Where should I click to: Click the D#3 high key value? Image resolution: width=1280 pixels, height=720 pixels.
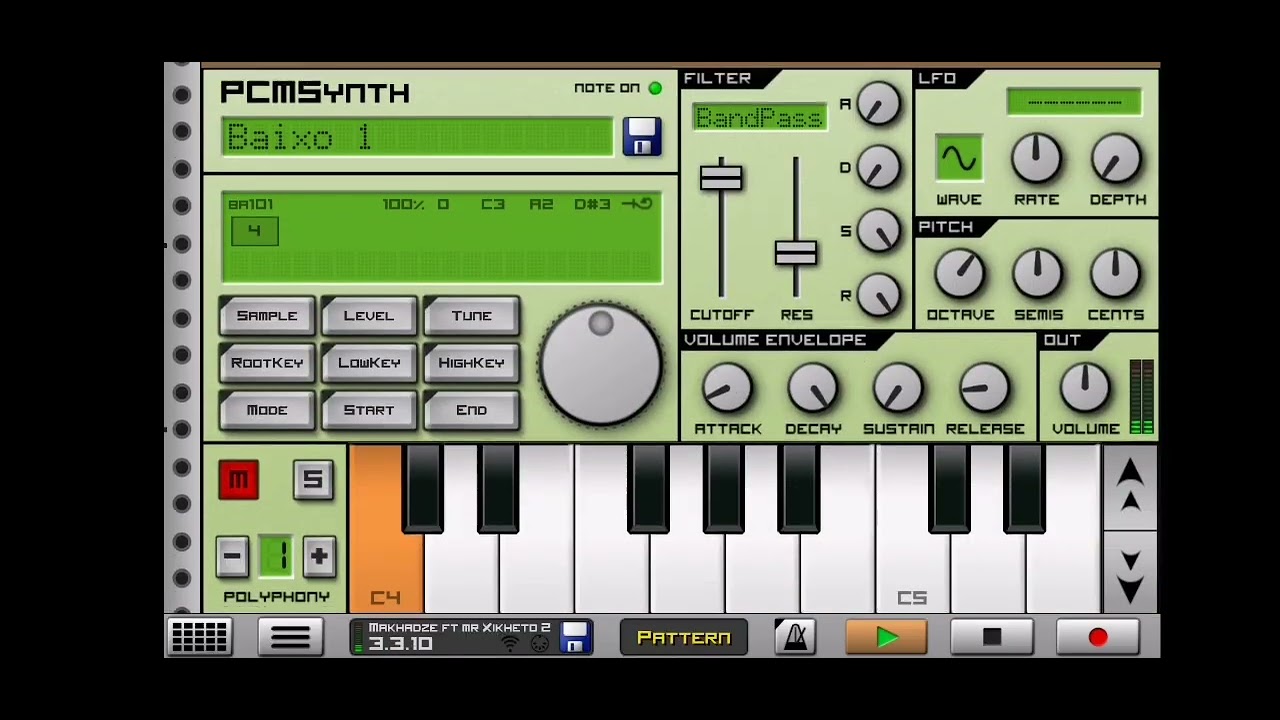point(592,205)
